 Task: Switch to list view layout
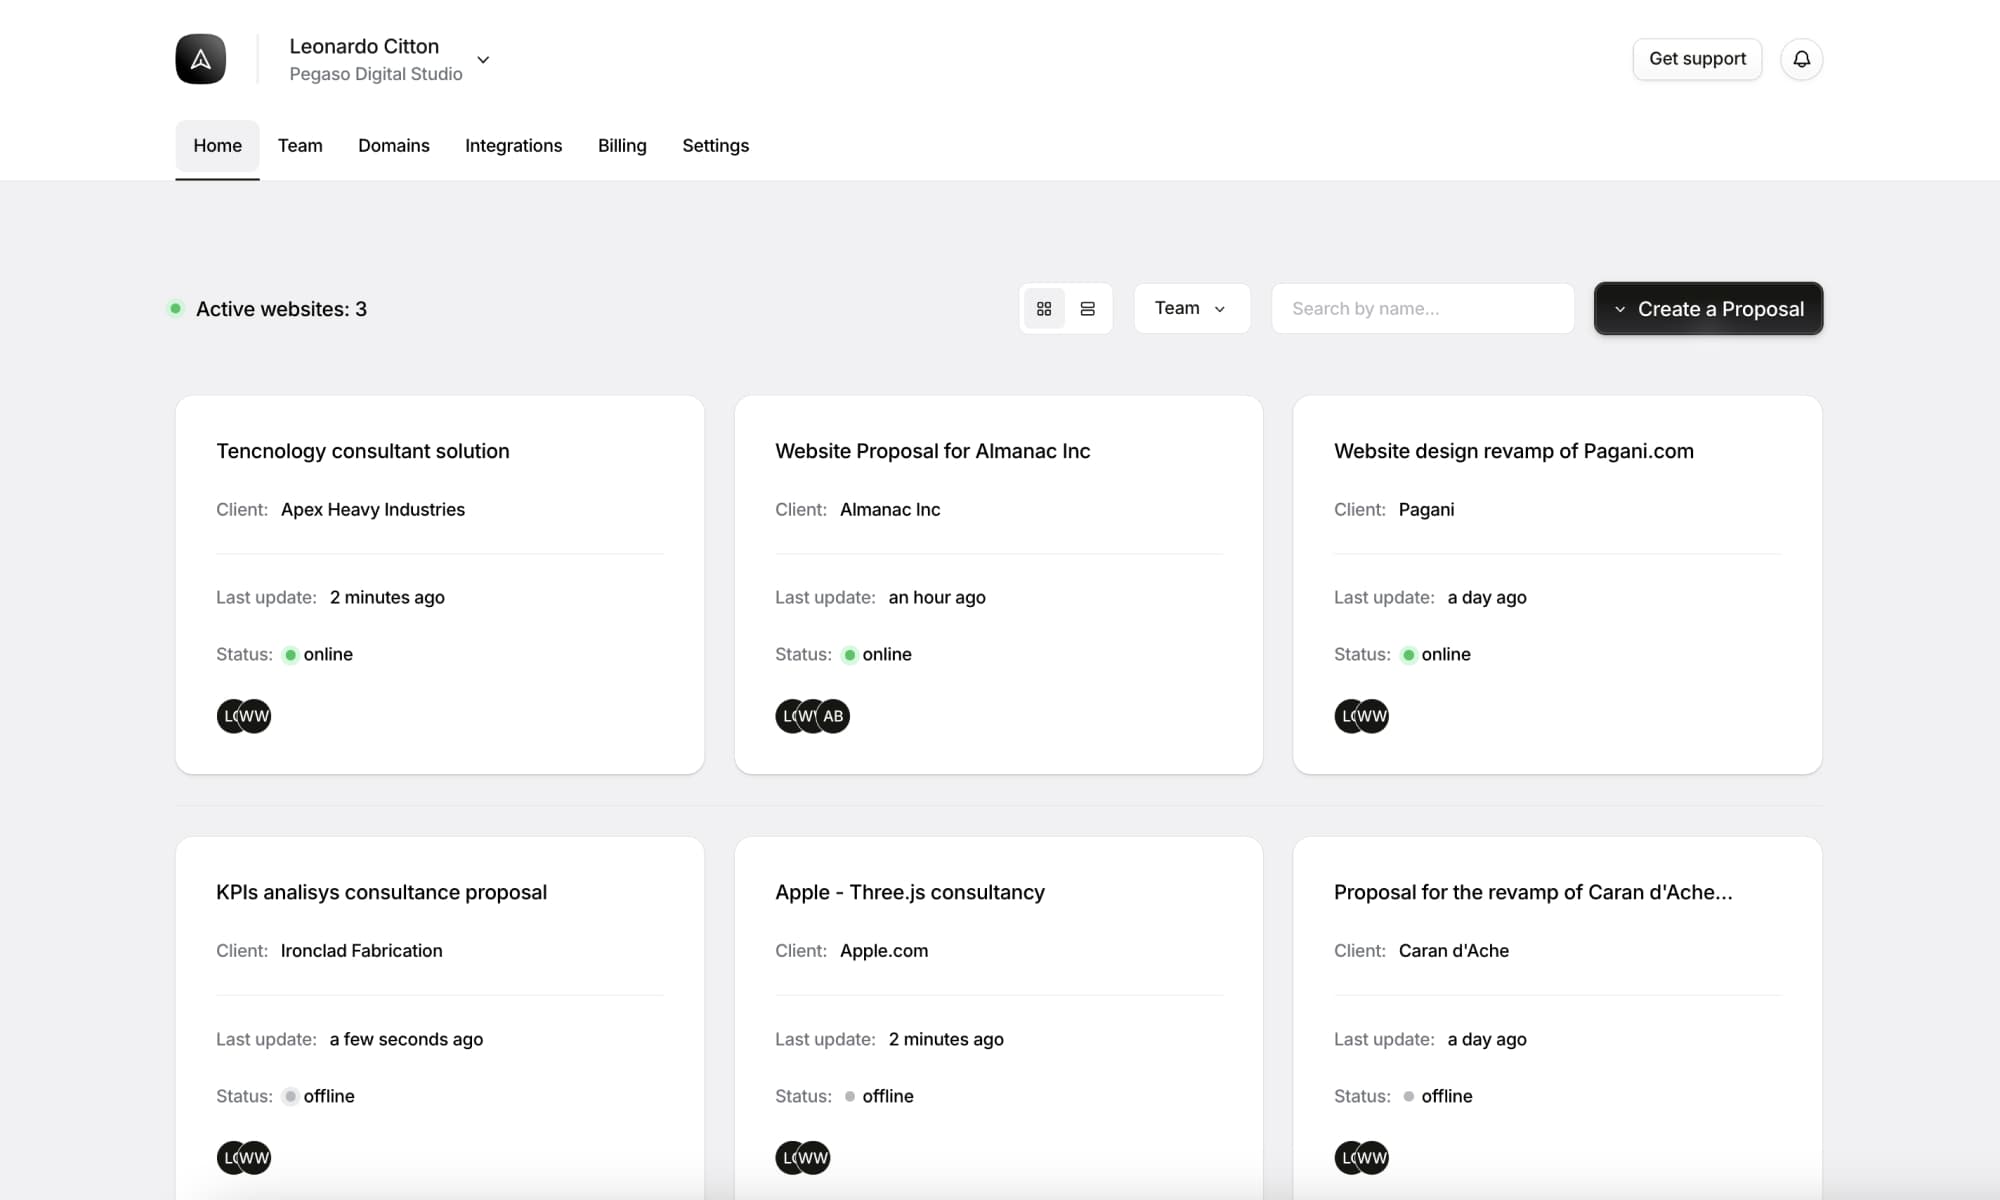[x=1088, y=309]
